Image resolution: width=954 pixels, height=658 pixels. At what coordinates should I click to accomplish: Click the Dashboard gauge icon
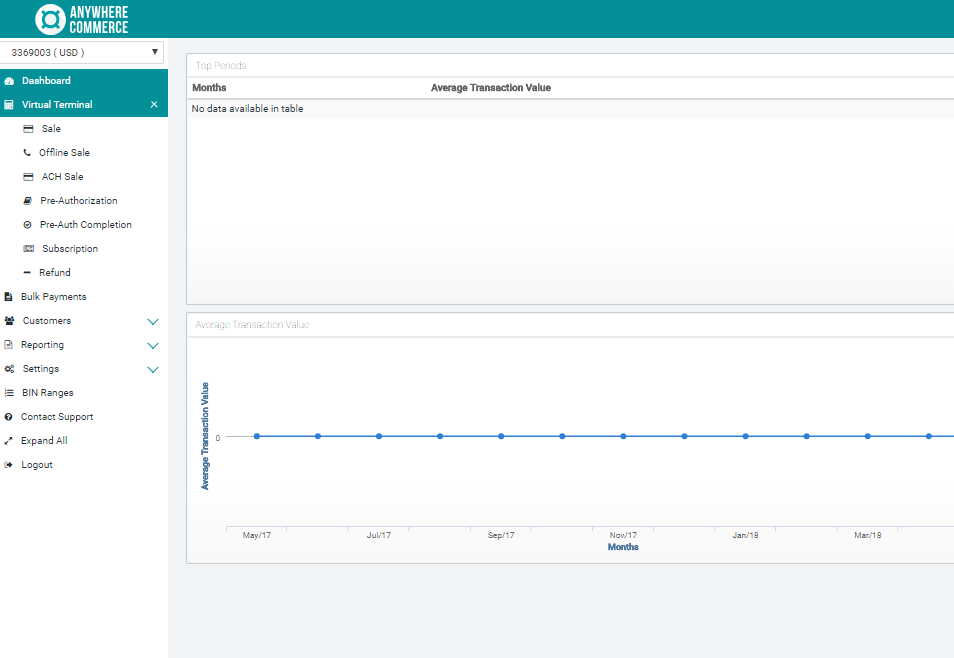pos(9,81)
